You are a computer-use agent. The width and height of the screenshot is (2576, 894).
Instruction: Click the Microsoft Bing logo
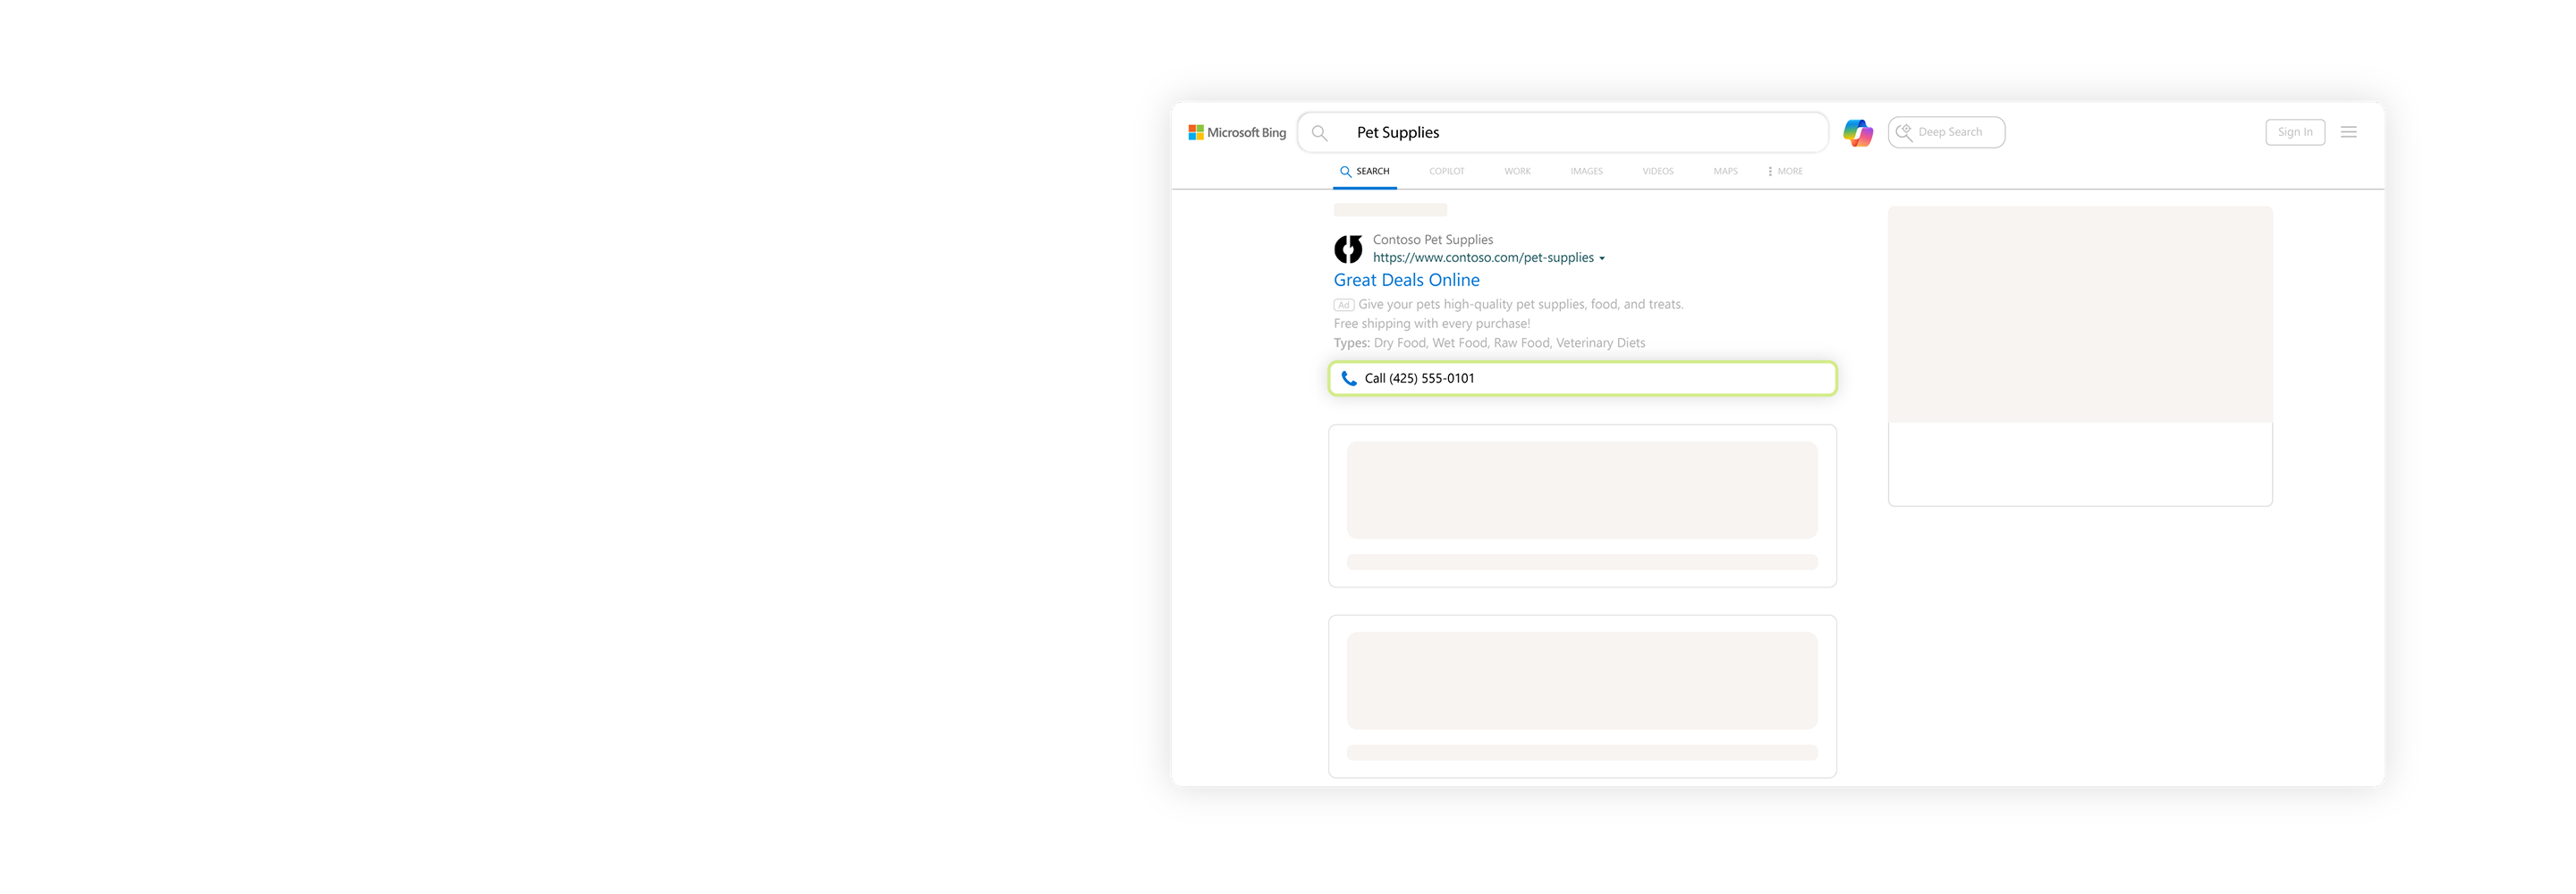coord(1236,132)
